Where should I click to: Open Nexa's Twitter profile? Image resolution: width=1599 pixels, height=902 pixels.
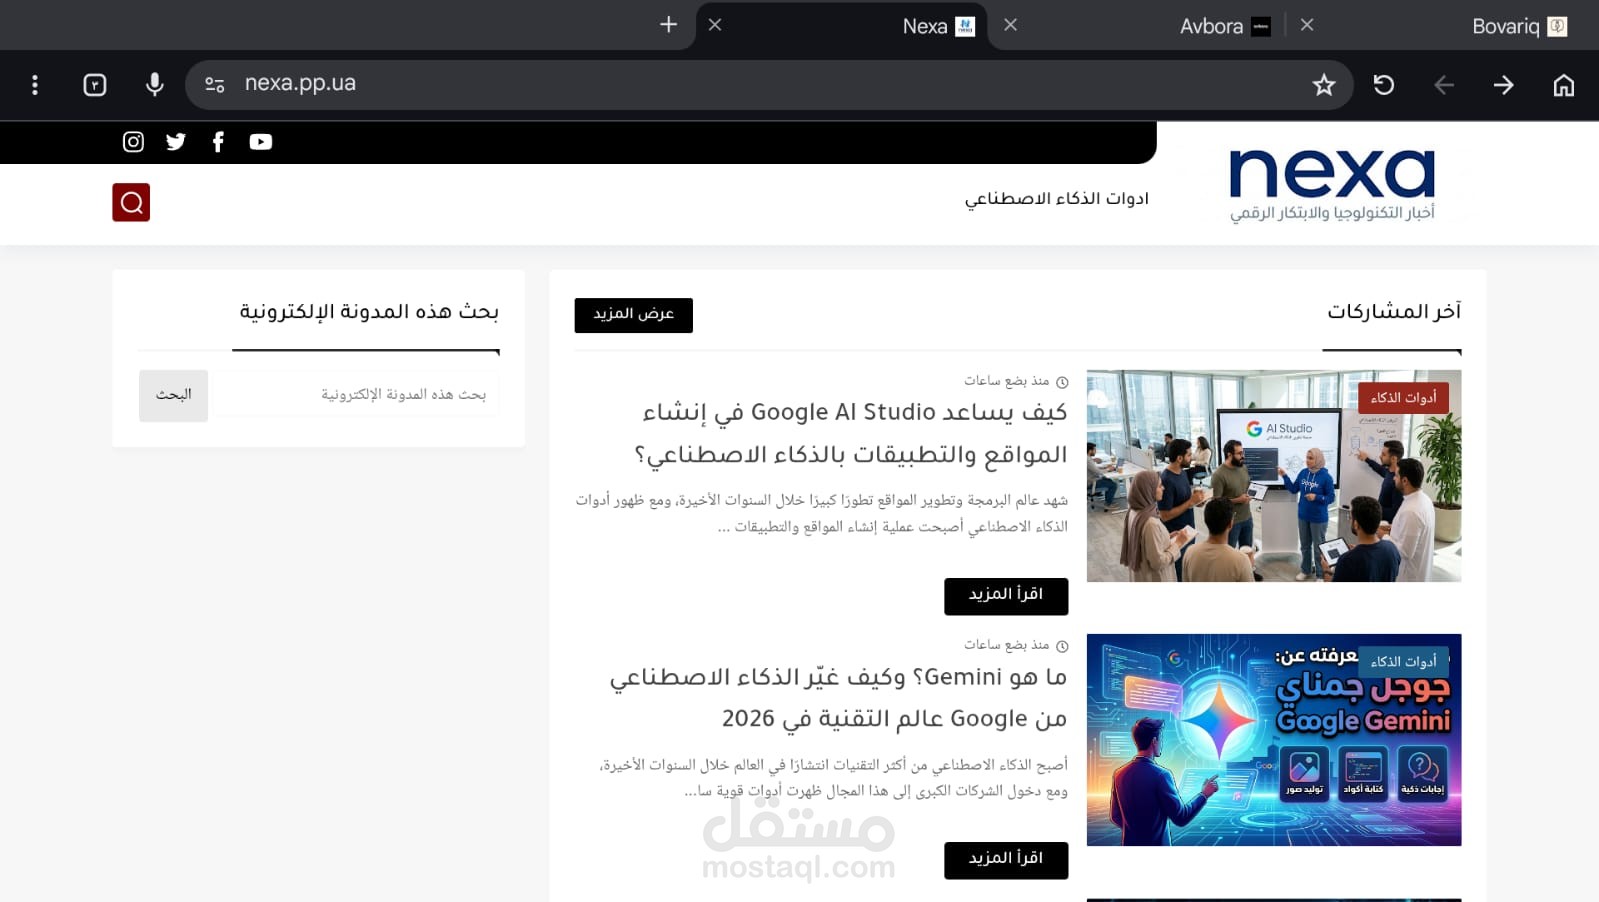tap(176, 142)
